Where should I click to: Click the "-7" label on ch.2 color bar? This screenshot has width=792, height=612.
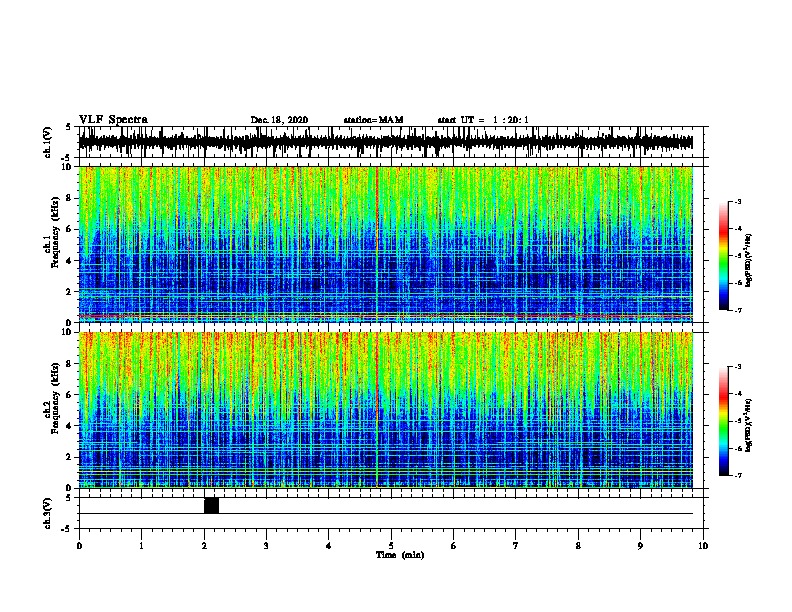tap(738, 476)
